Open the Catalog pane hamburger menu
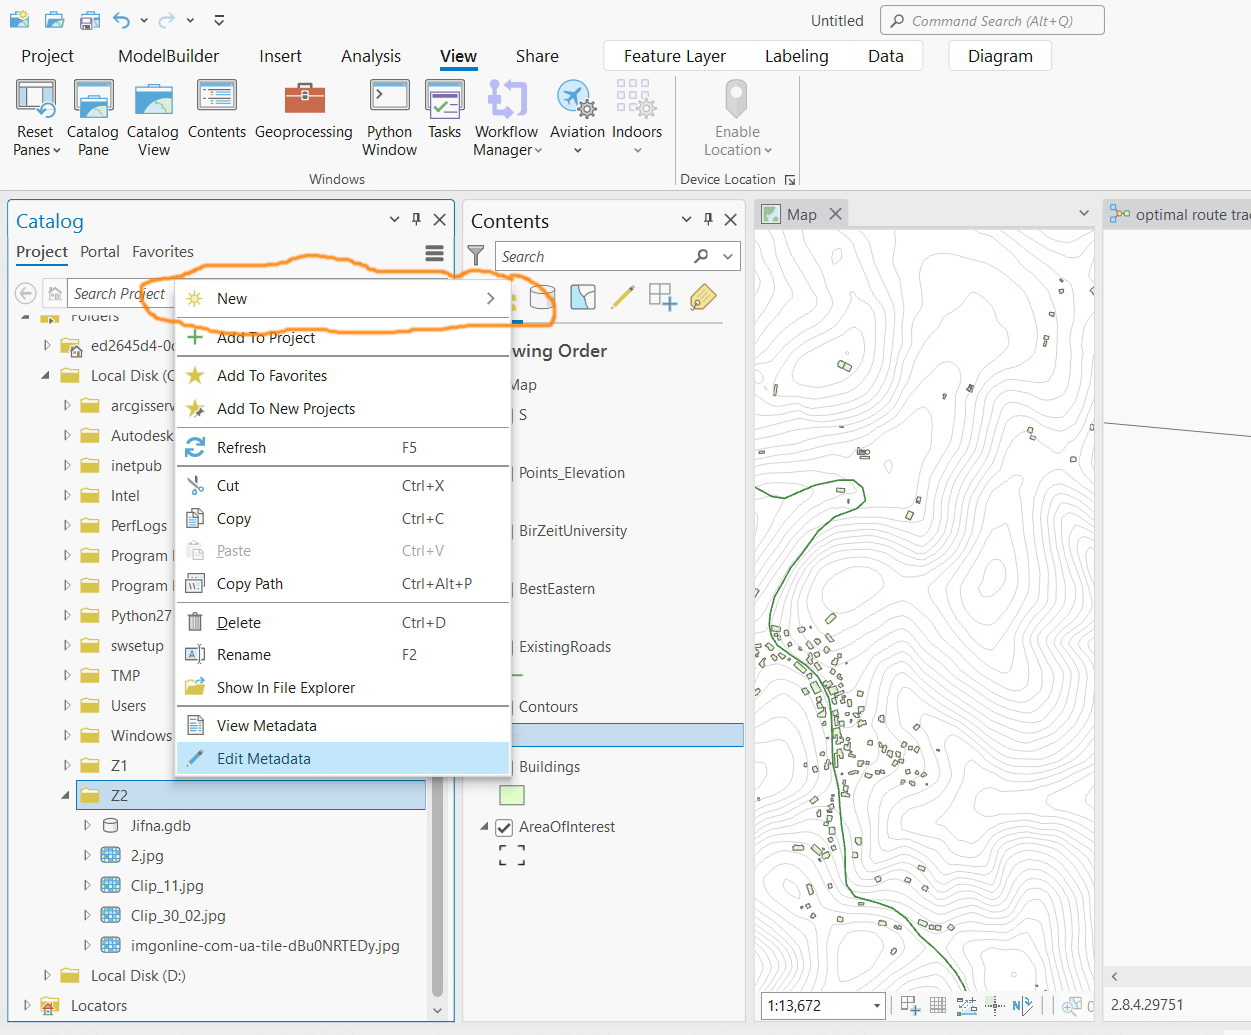 tap(434, 254)
